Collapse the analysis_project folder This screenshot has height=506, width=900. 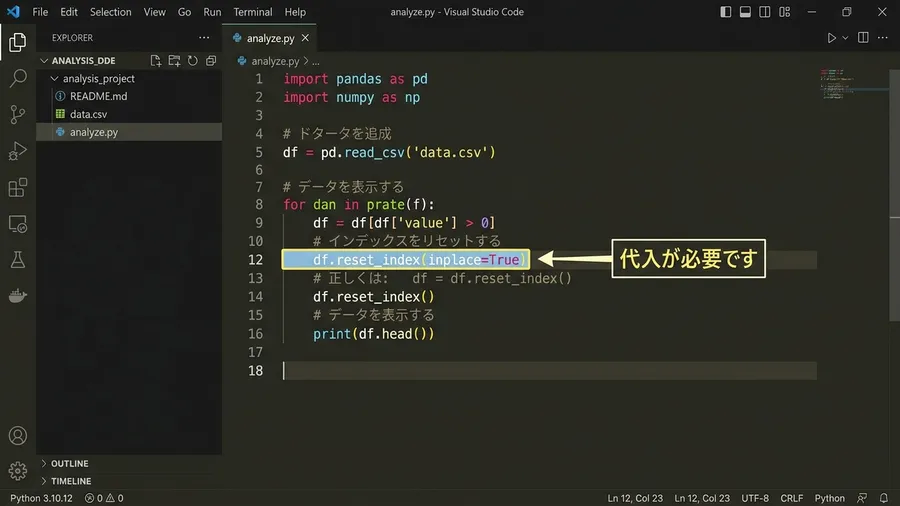tap(55, 79)
